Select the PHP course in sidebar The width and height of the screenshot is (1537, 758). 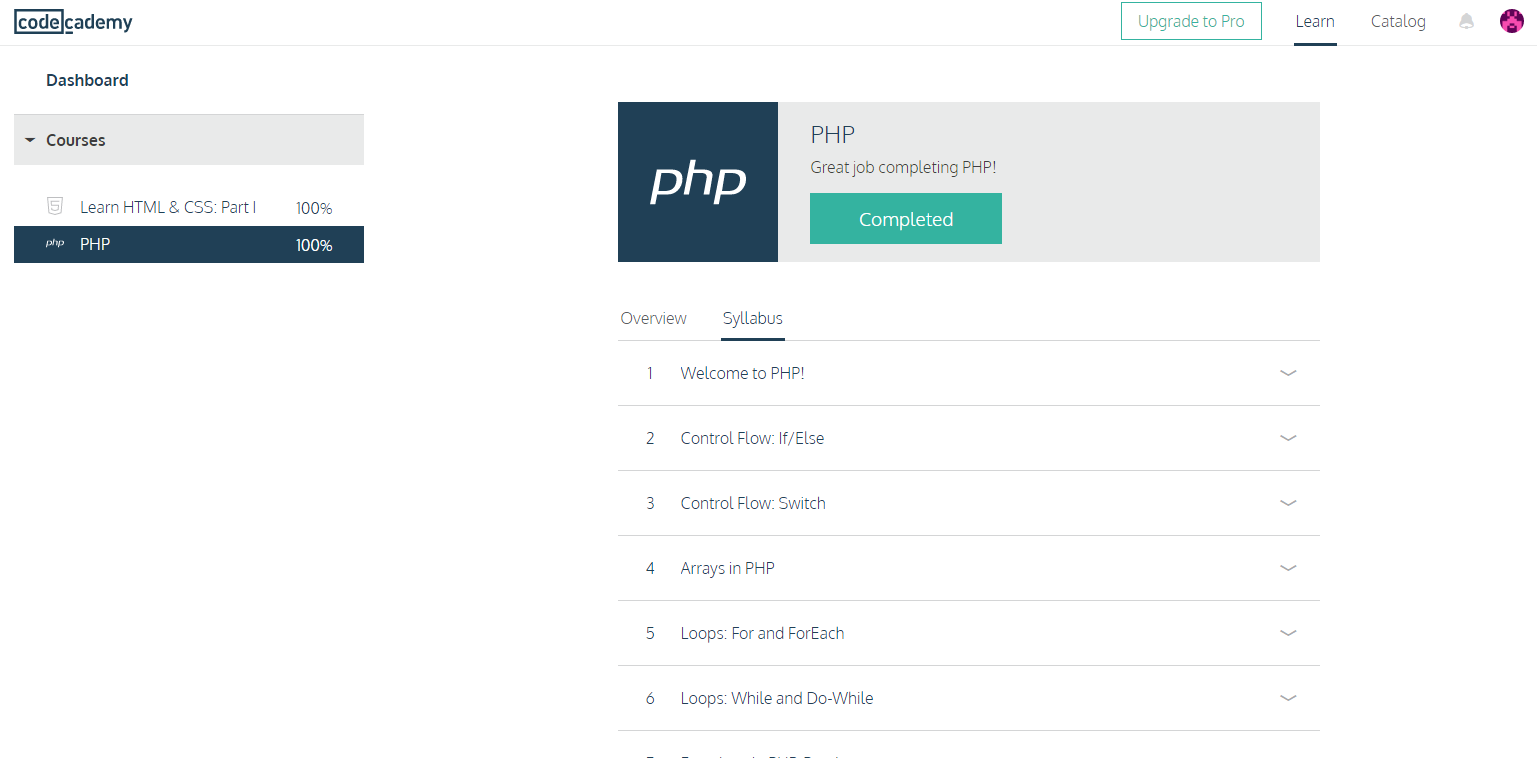[189, 244]
